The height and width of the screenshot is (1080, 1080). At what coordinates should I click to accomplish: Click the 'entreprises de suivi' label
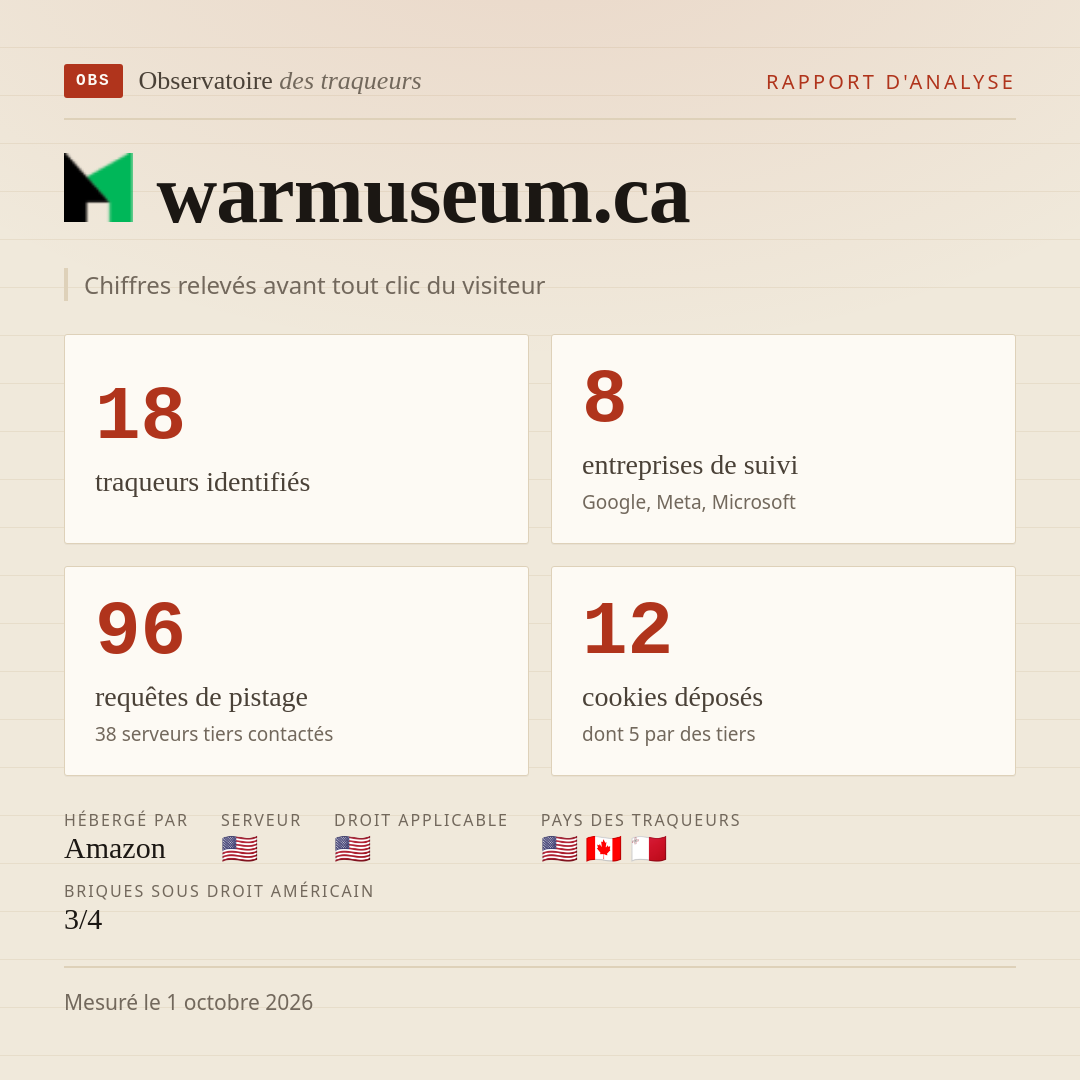pos(689,465)
